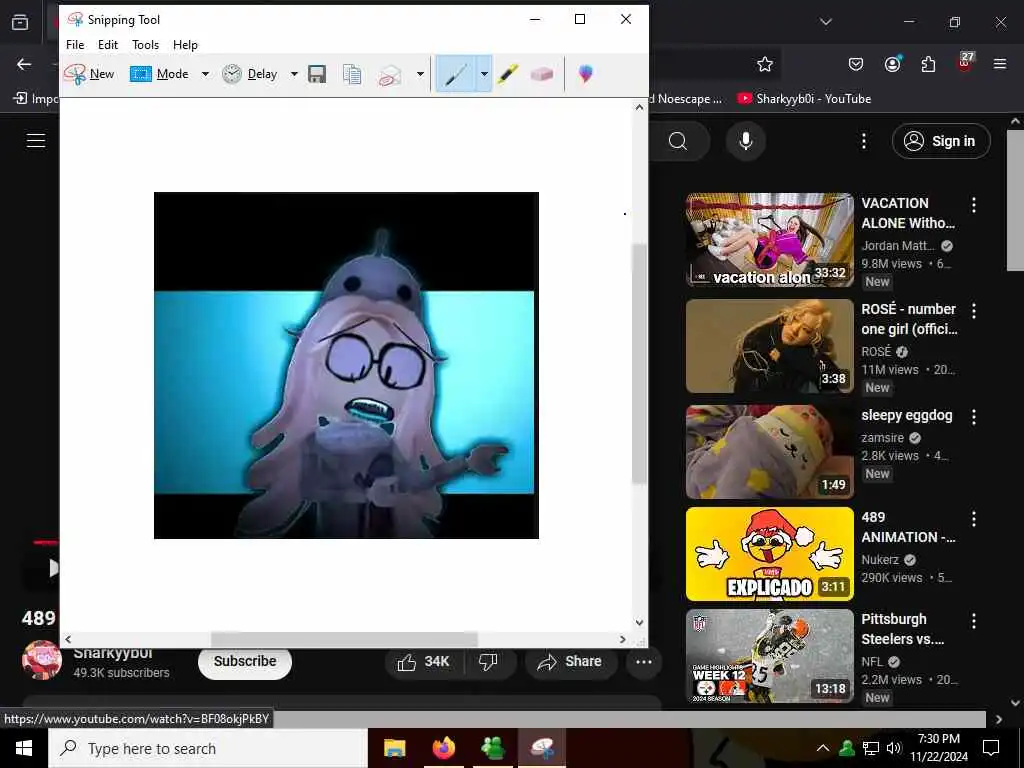
Task: Open YouTube guide hamburger menu
Action: tap(36, 140)
